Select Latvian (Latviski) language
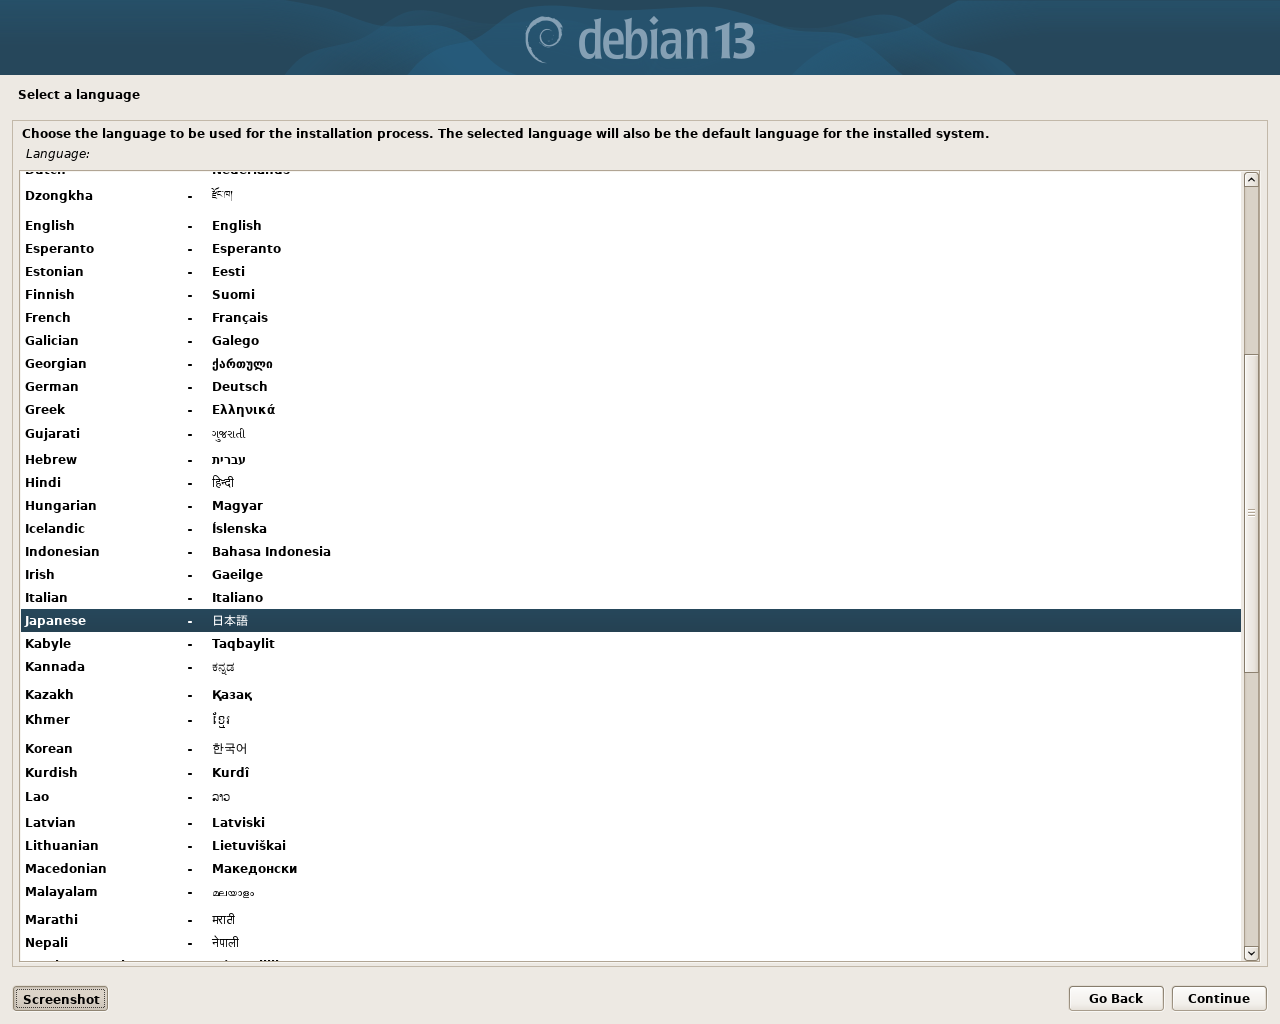1280x1024 pixels. 631,823
